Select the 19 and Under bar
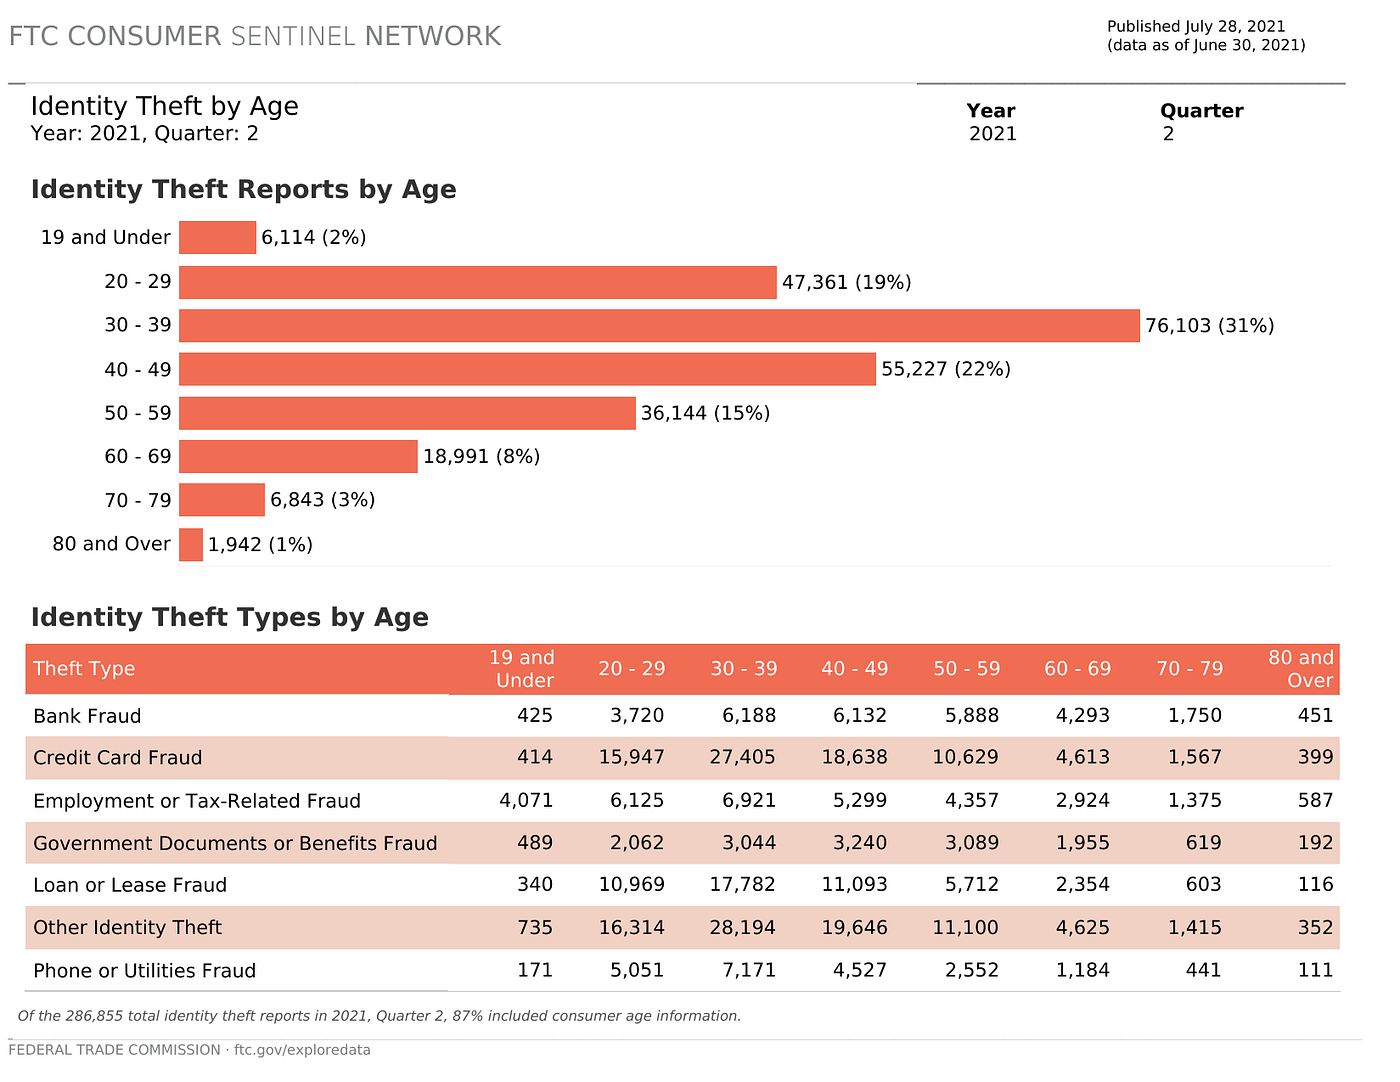1400x1082 pixels. tap(217, 238)
